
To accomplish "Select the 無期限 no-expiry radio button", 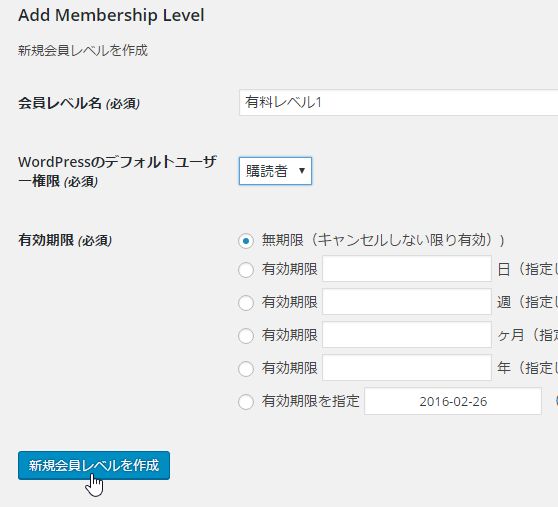I will click(246, 241).
